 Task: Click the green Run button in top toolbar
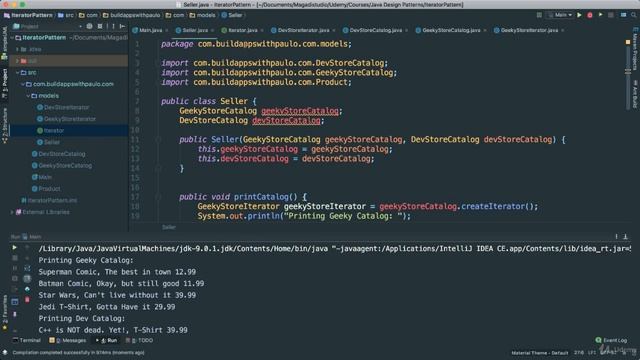tap(579, 15)
